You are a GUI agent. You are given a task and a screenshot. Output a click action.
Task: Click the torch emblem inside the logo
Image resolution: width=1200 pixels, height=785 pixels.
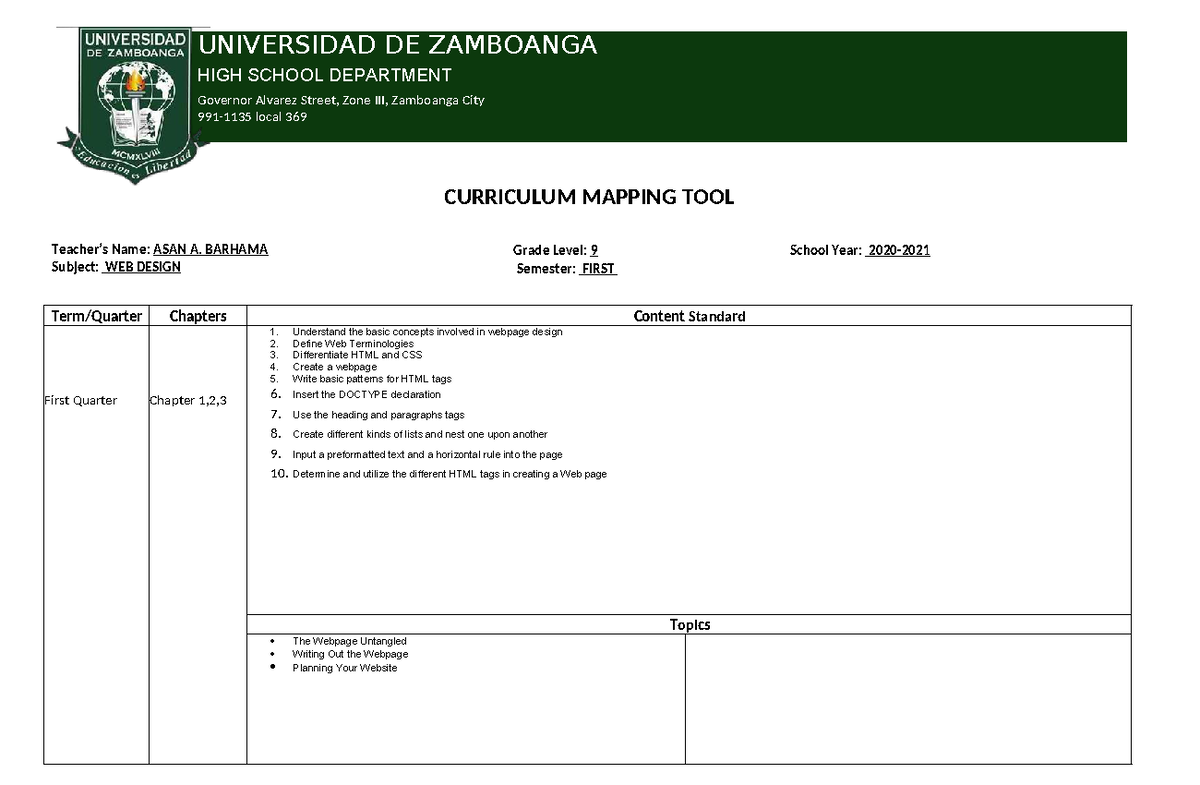point(137,80)
